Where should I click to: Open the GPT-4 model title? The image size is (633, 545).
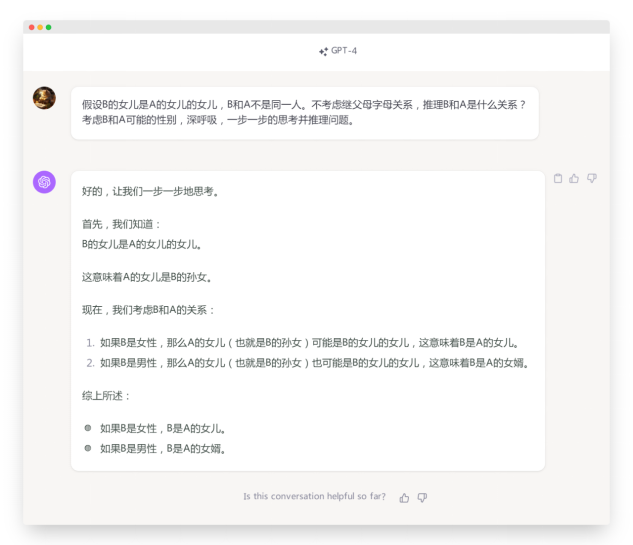pos(343,51)
